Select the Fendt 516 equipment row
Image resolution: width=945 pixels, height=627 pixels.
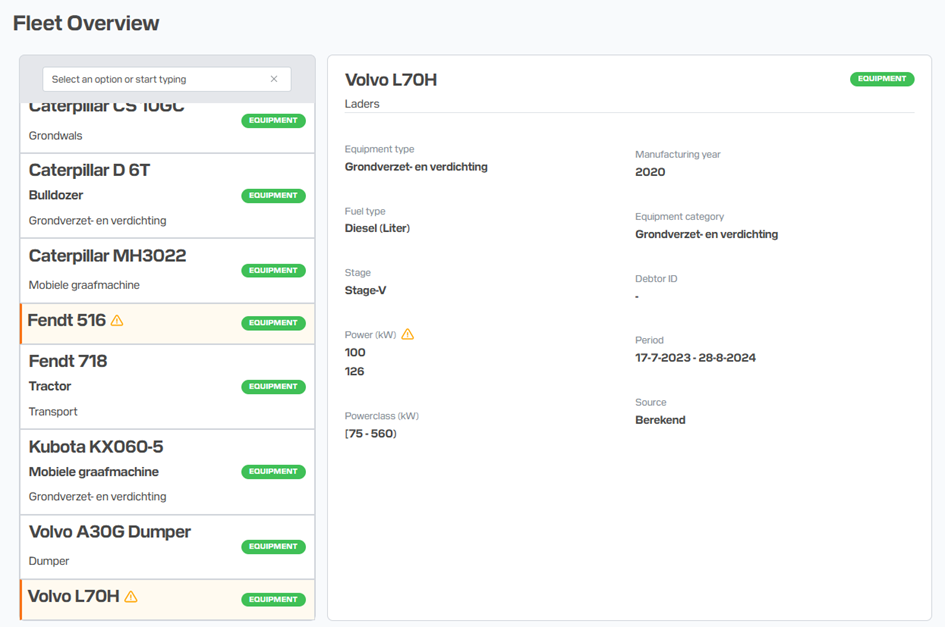pos(168,324)
